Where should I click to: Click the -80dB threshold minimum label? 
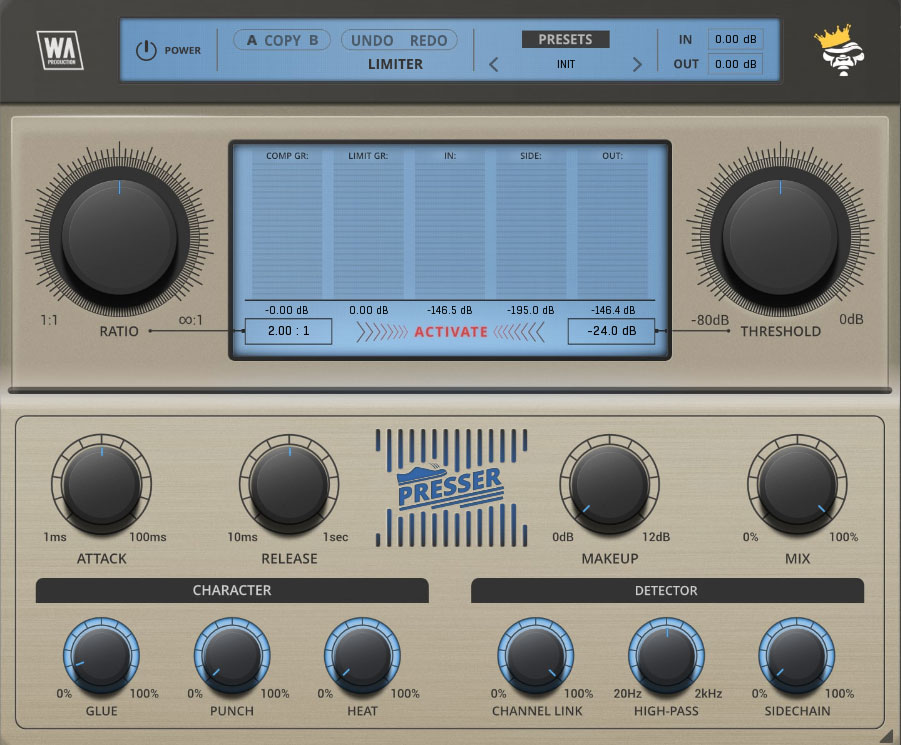[x=710, y=320]
